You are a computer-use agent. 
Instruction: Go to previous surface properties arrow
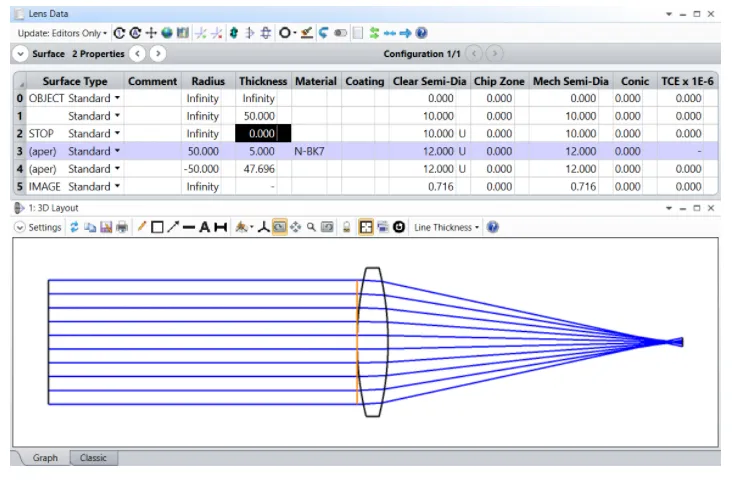click(x=138, y=54)
